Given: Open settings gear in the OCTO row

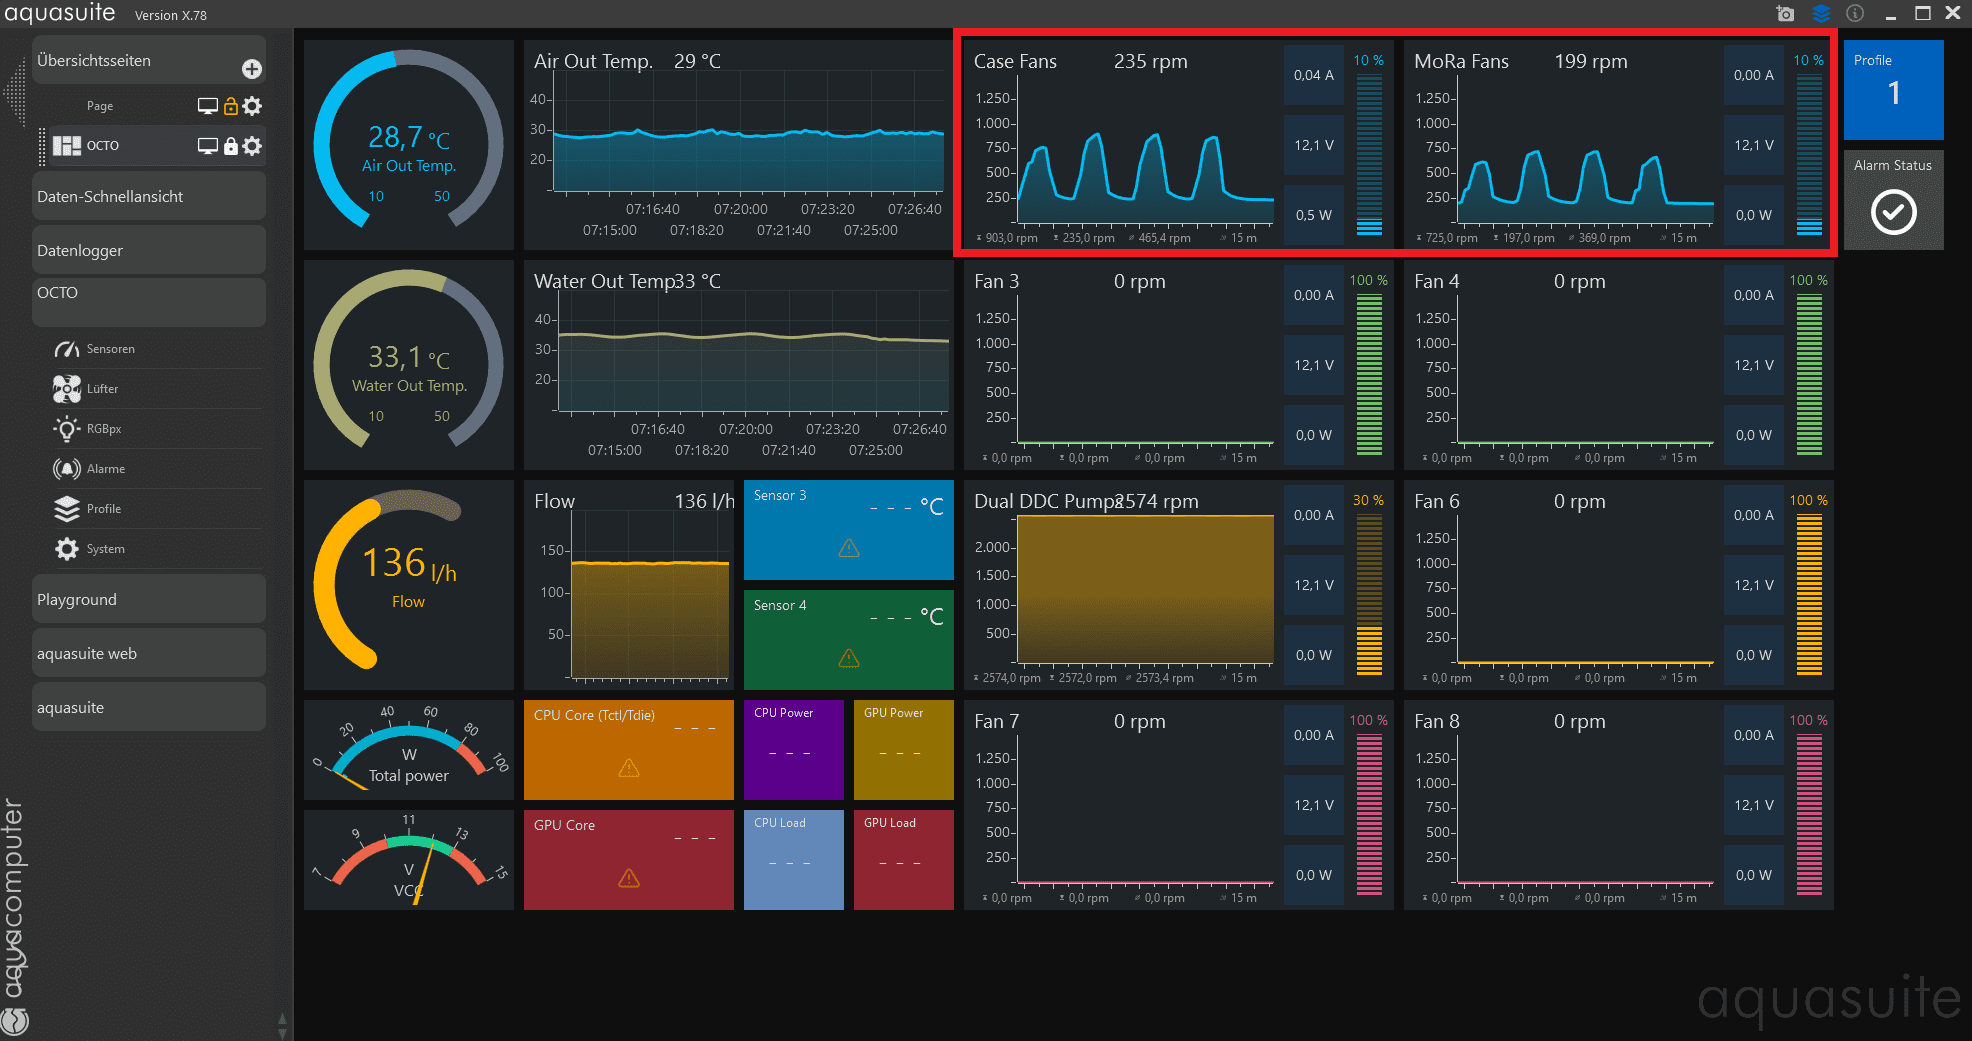Looking at the screenshot, I should pos(253,146).
